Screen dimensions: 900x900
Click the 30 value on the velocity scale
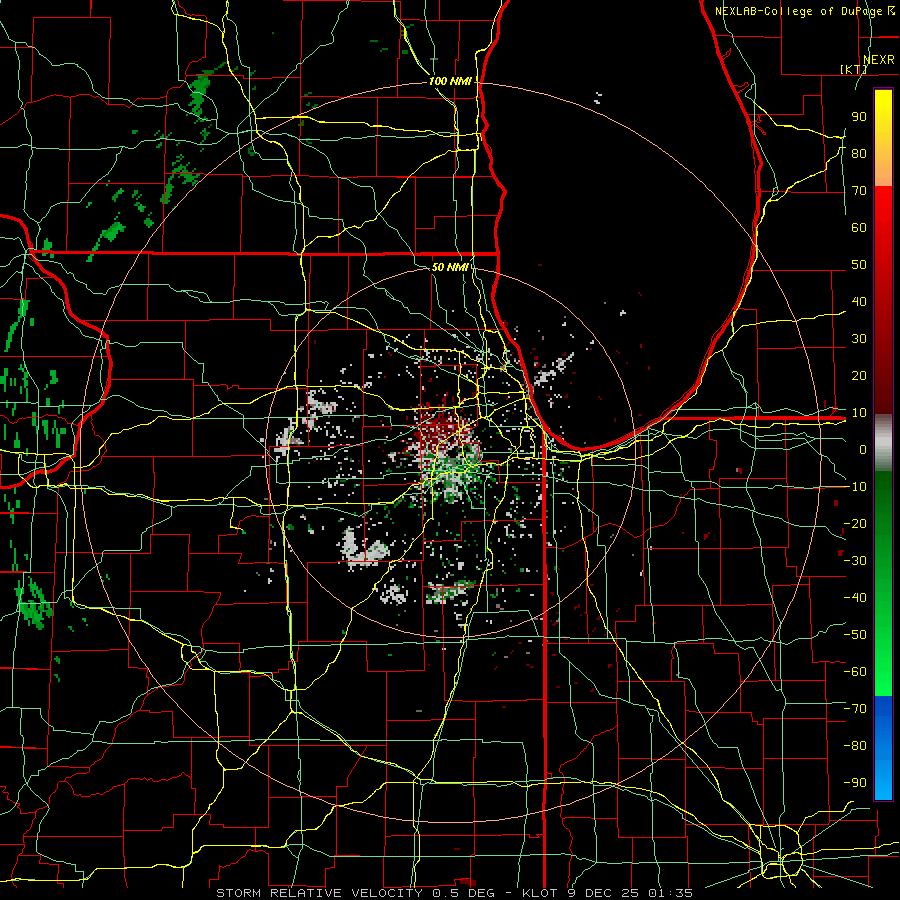point(859,339)
